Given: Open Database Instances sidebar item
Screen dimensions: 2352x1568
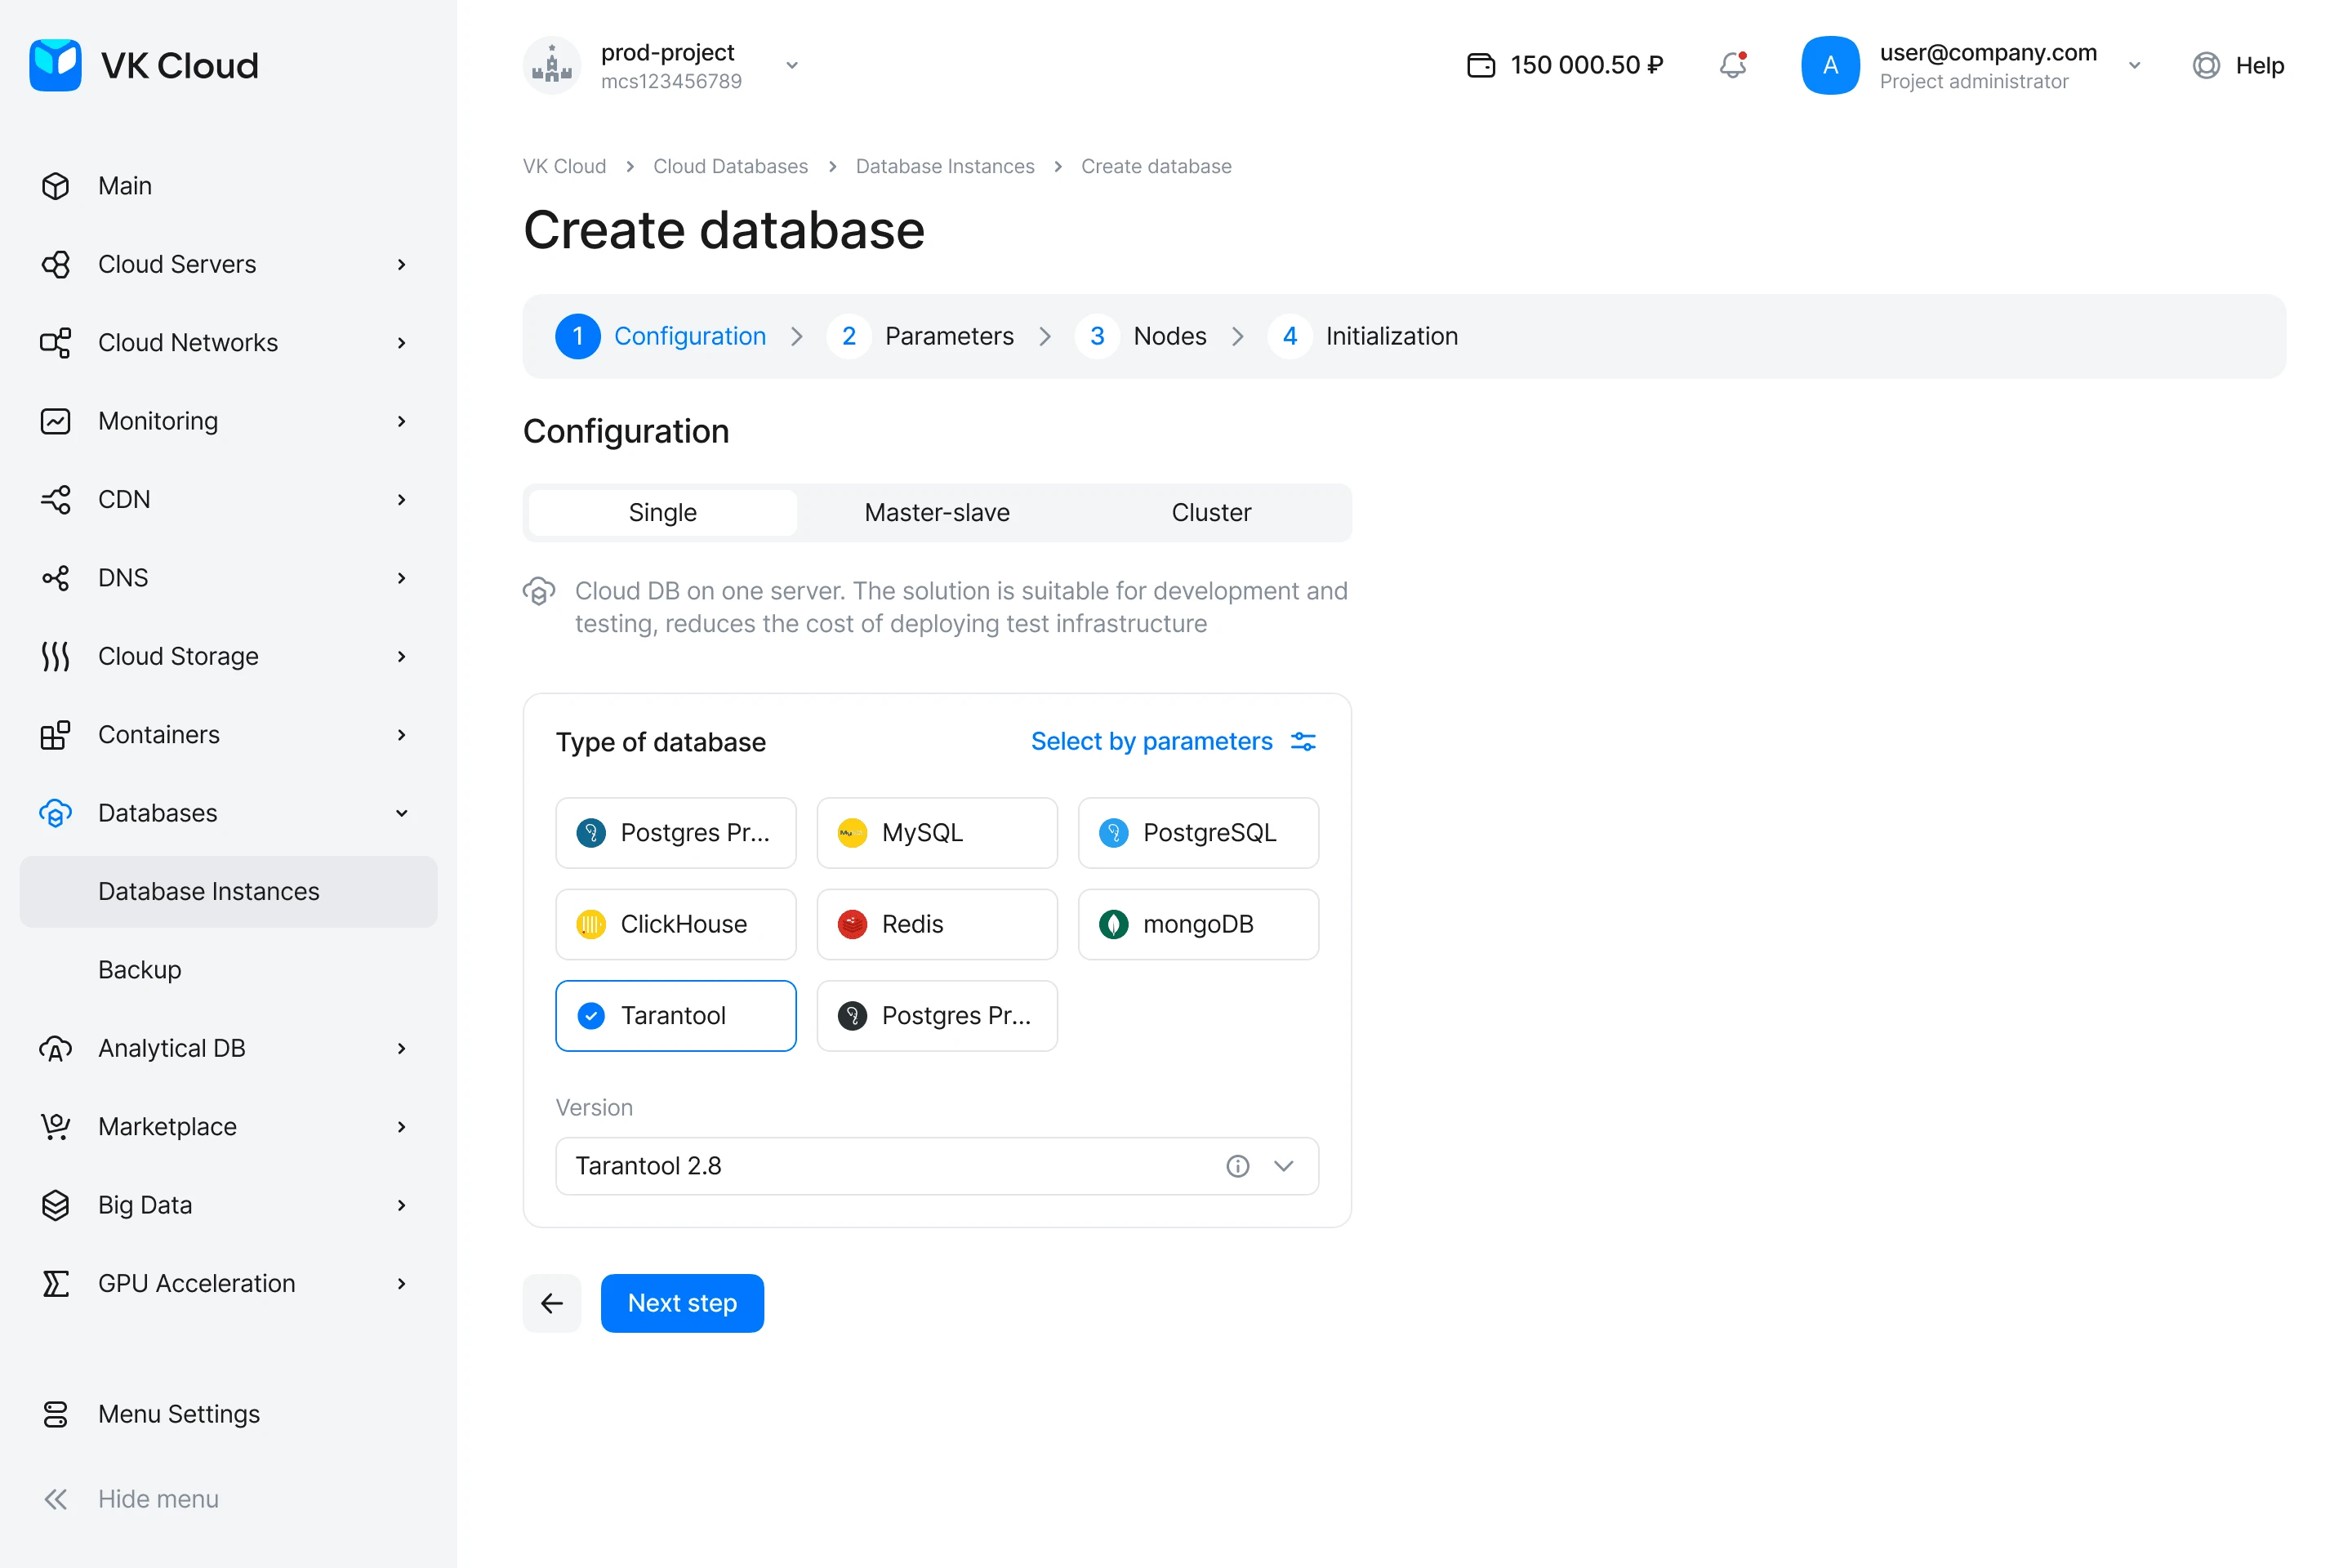Looking at the screenshot, I should click(229, 892).
